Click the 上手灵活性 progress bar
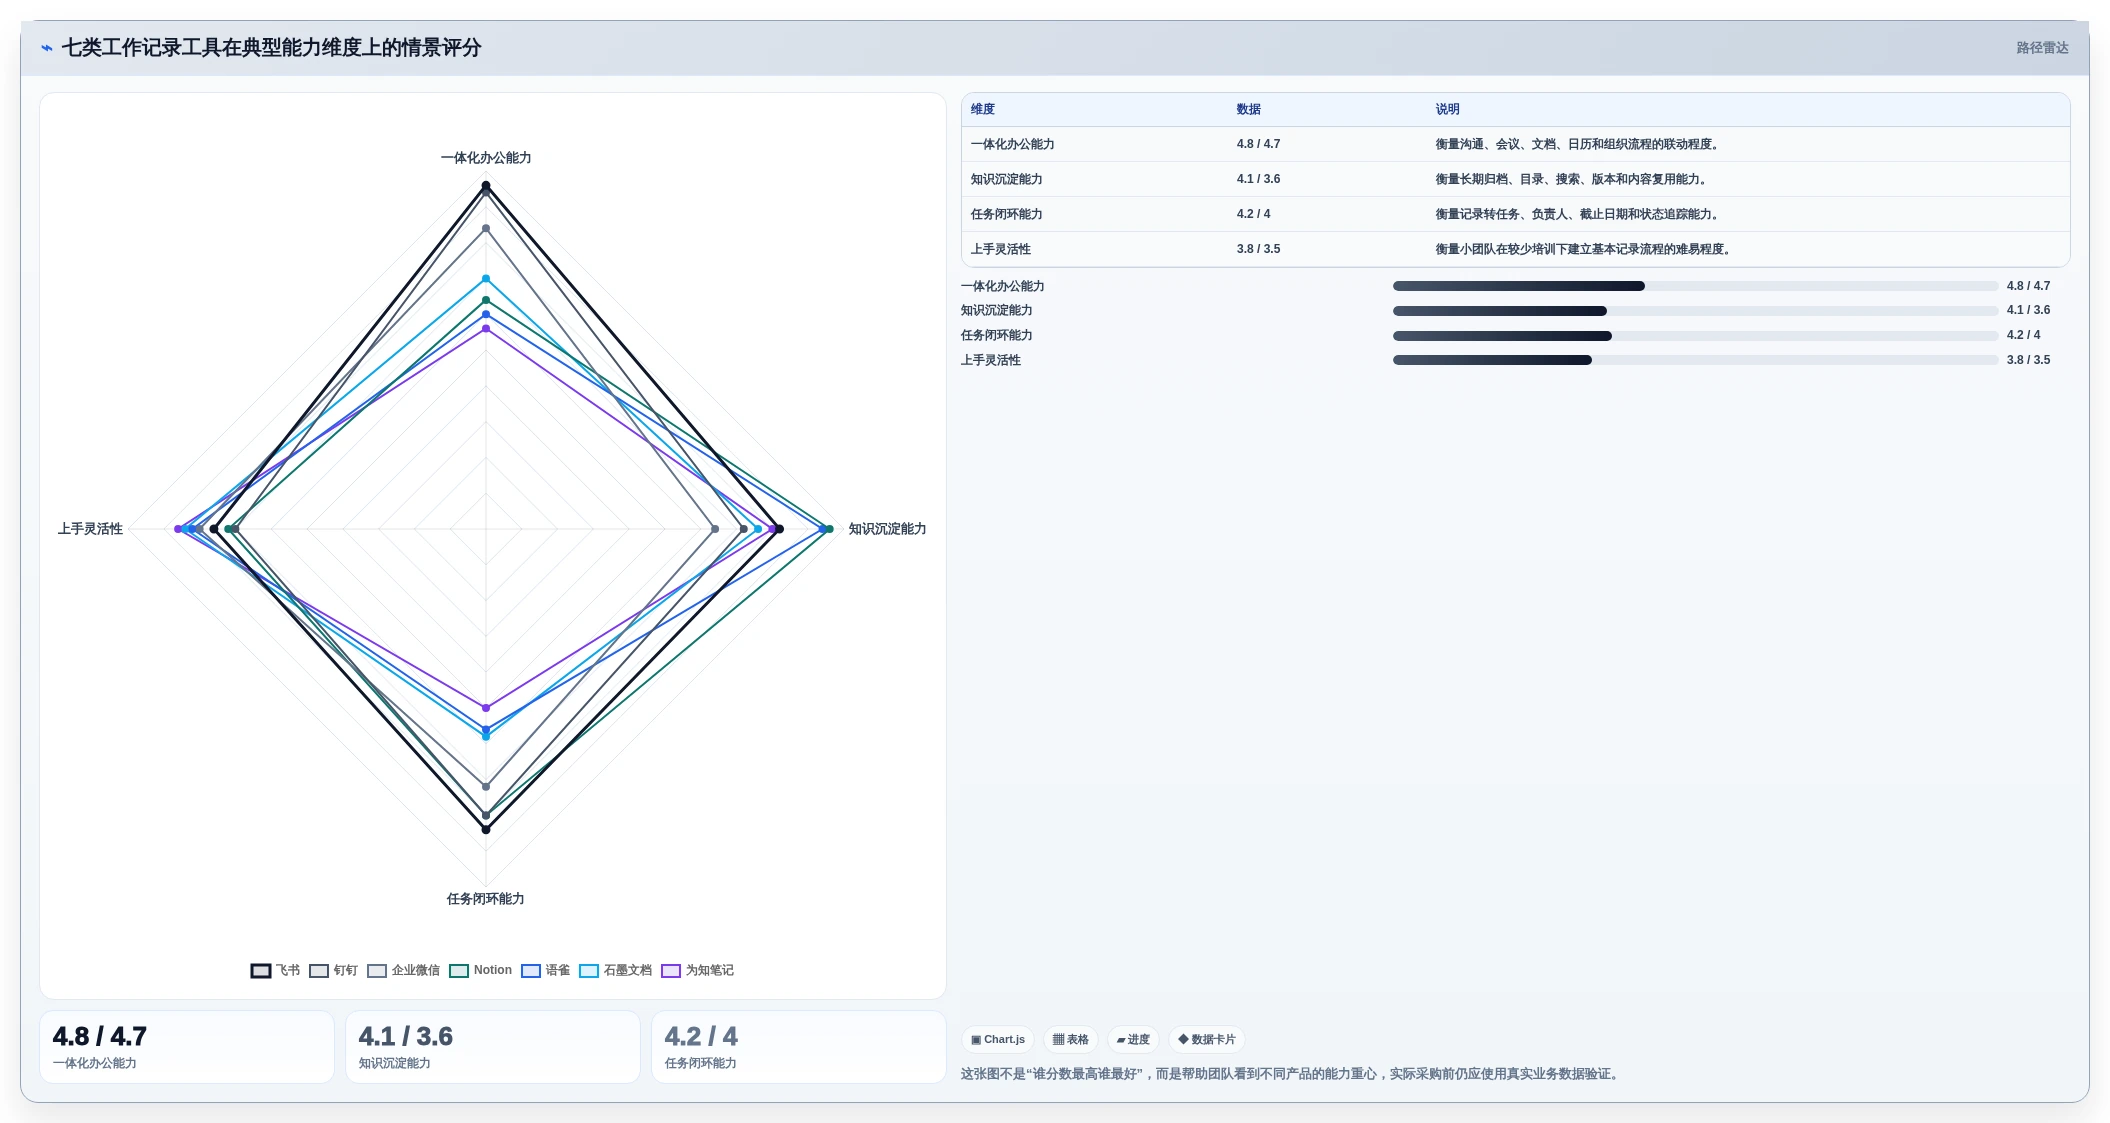The width and height of the screenshot is (2110, 1123). click(x=1695, y=361)
